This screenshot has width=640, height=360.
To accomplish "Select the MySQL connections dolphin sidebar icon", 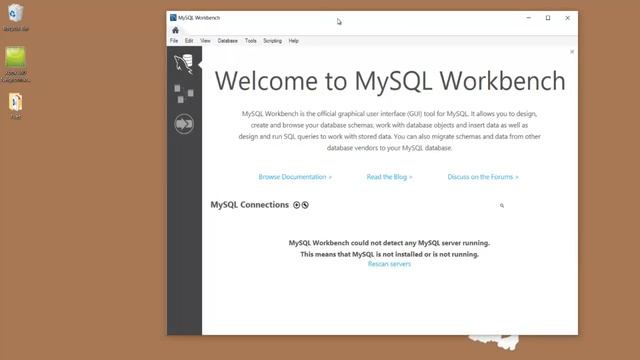I will pos(184,64).
